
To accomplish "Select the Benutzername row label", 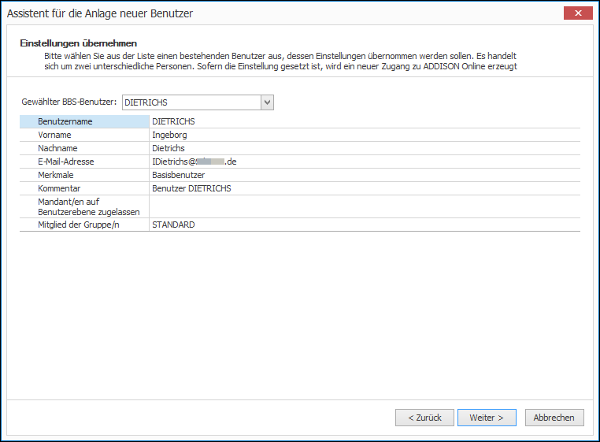I will 65,122.
